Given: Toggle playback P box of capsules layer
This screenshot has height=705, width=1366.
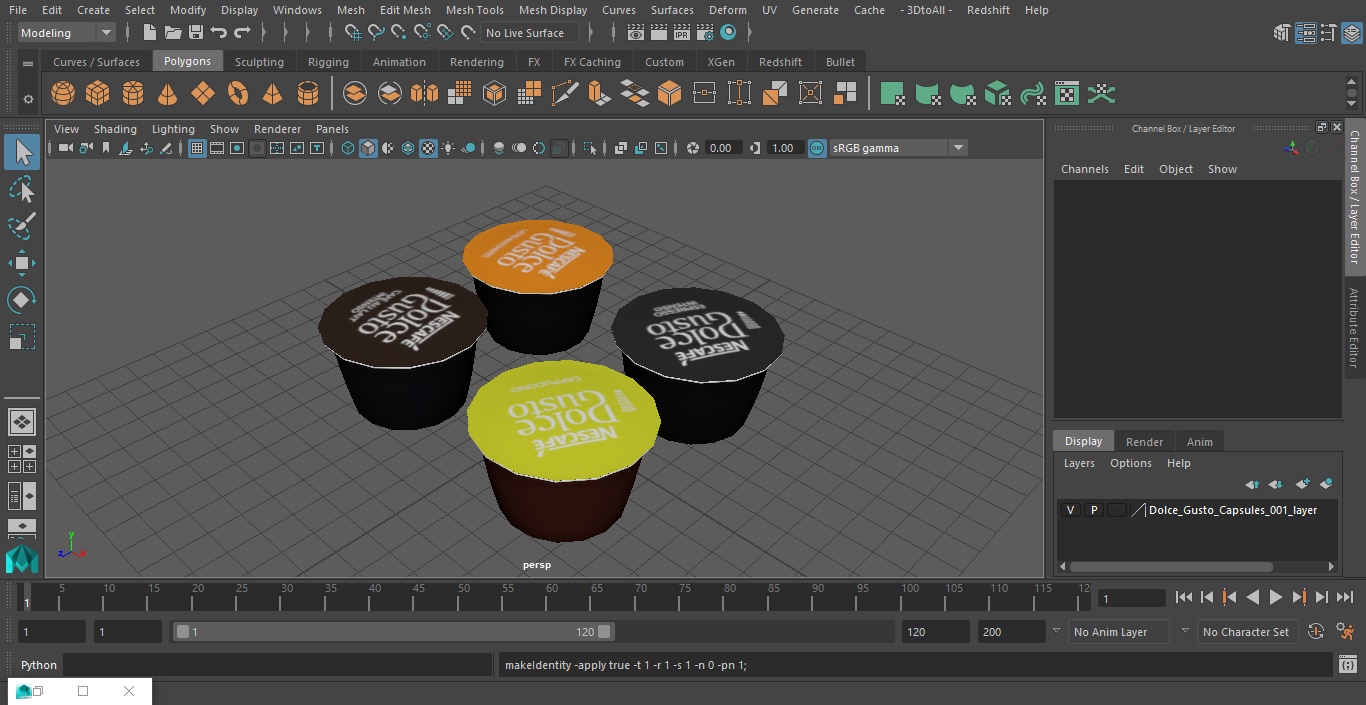Looking at the screenshot, I should tap(1093, 510).
